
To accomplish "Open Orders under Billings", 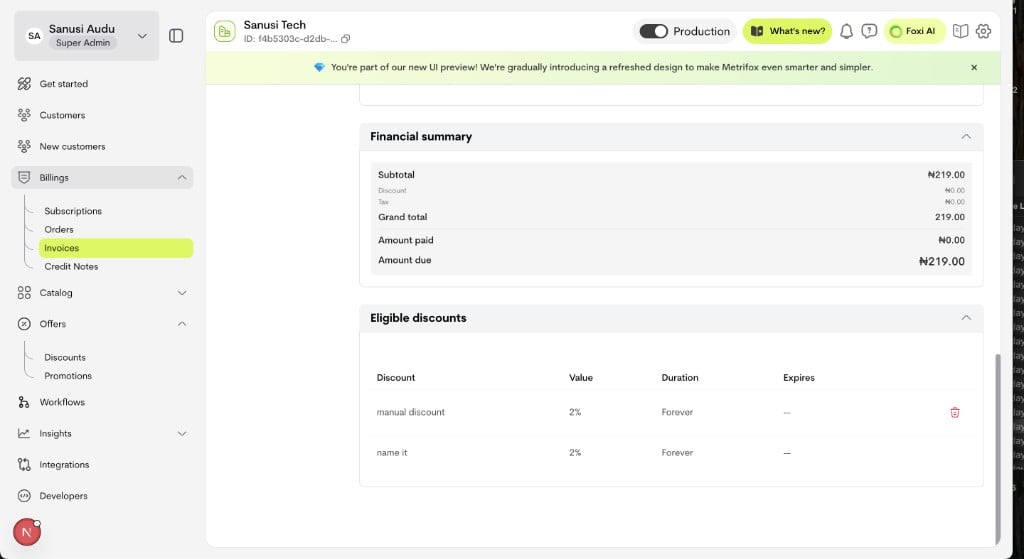I will (x=59, y=229).
